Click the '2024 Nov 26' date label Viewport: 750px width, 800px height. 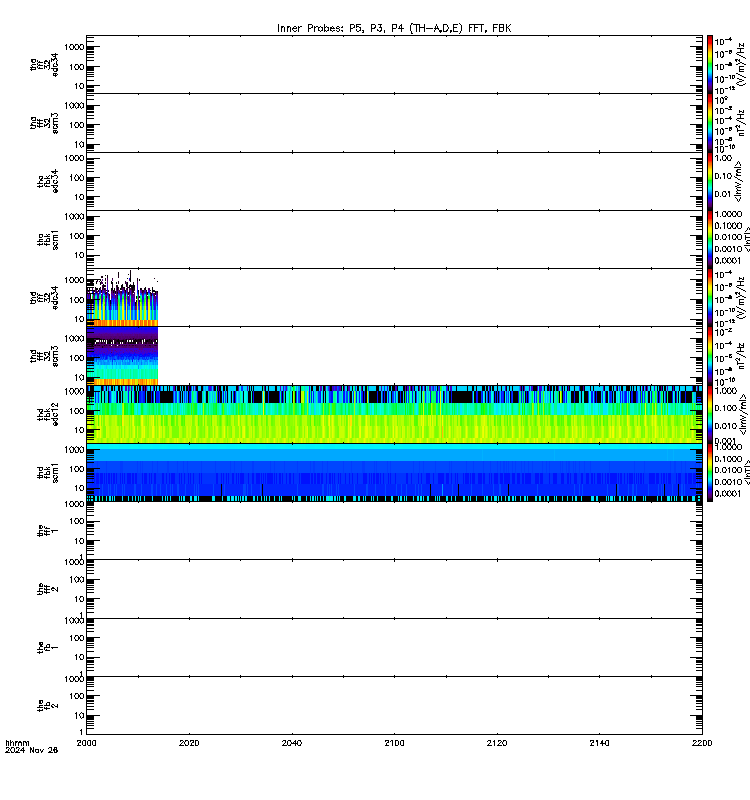click(32, 750)
